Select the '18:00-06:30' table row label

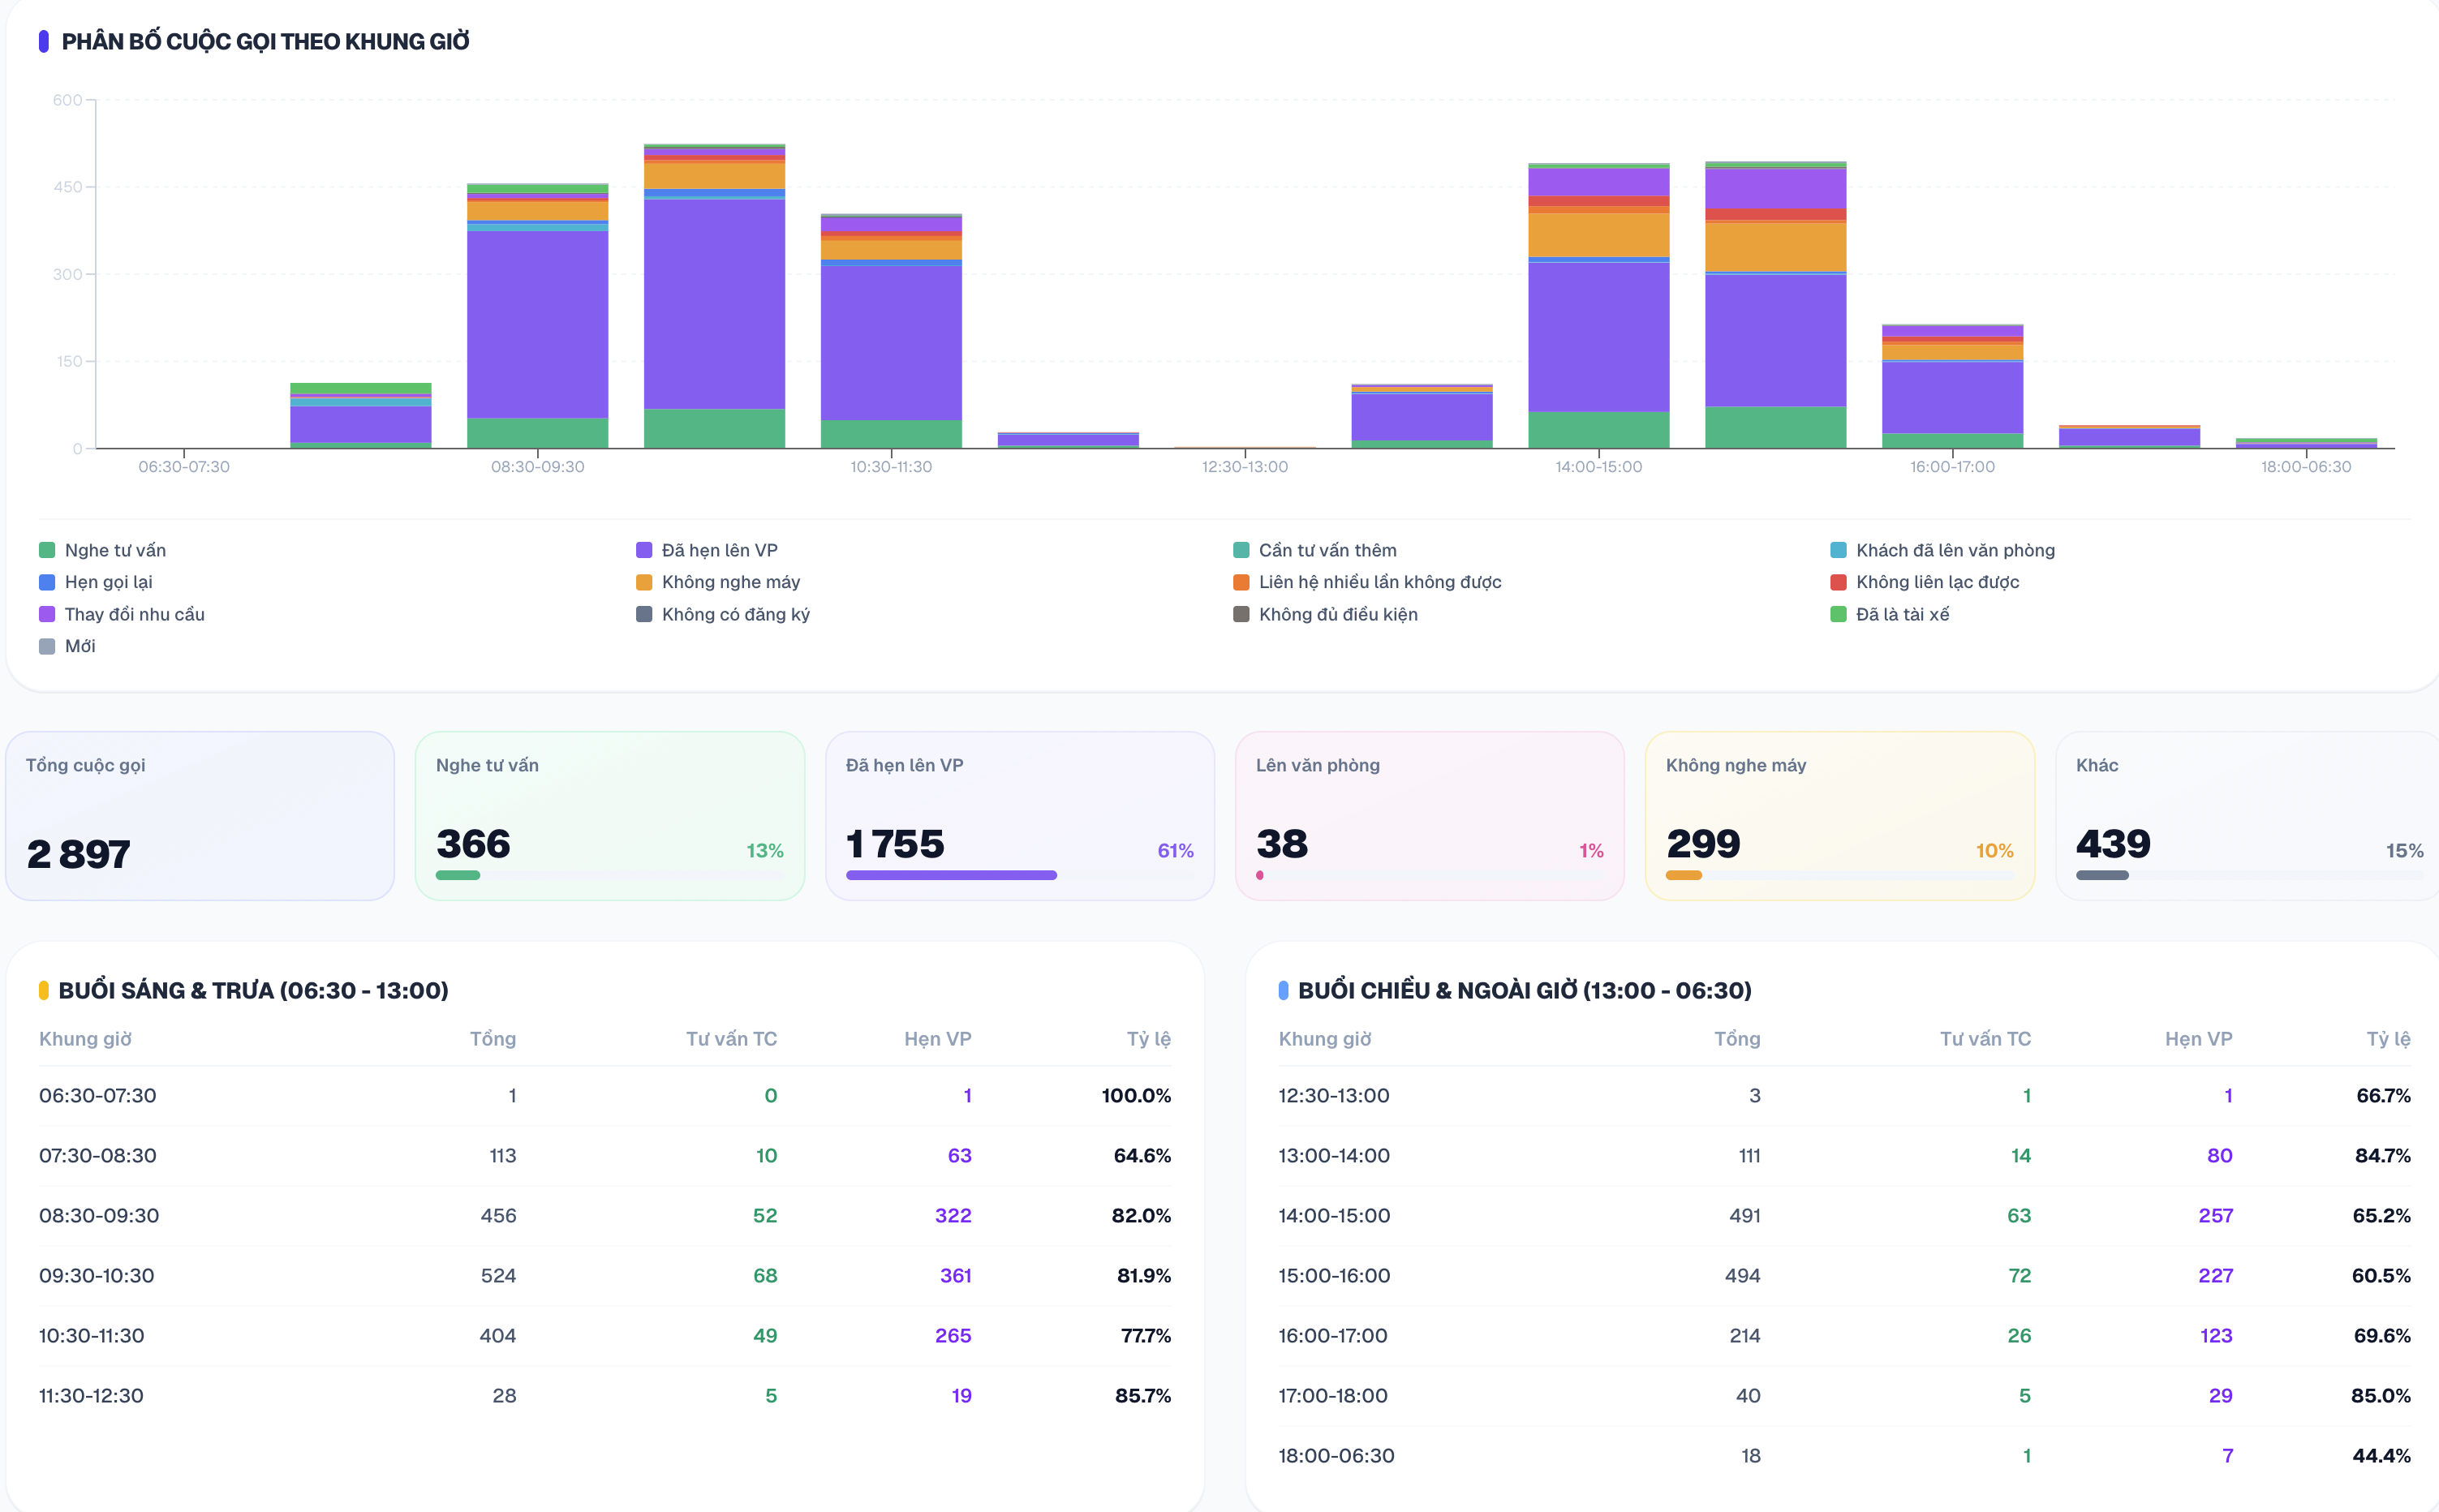click(x=1336, y=1455)
